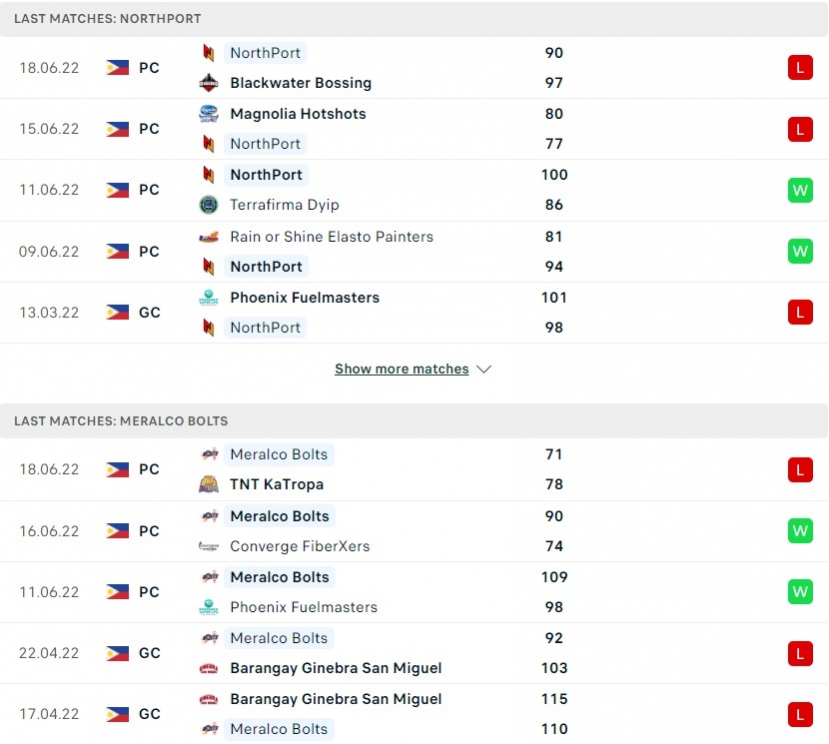Open the Blackwater Bossing team link

pyautogui.click(x=301, y=83)
